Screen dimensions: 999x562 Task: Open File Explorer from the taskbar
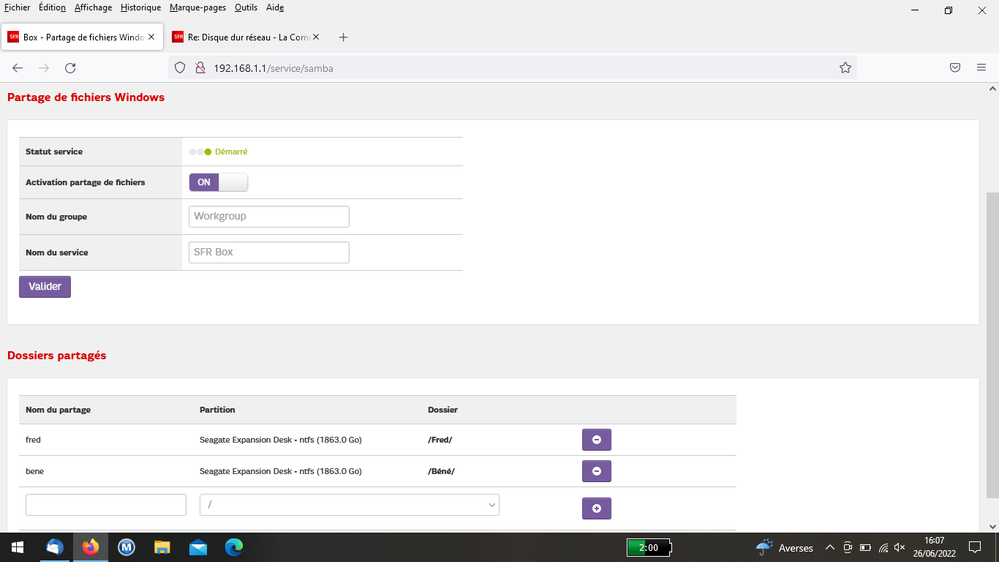click(162, 547)
